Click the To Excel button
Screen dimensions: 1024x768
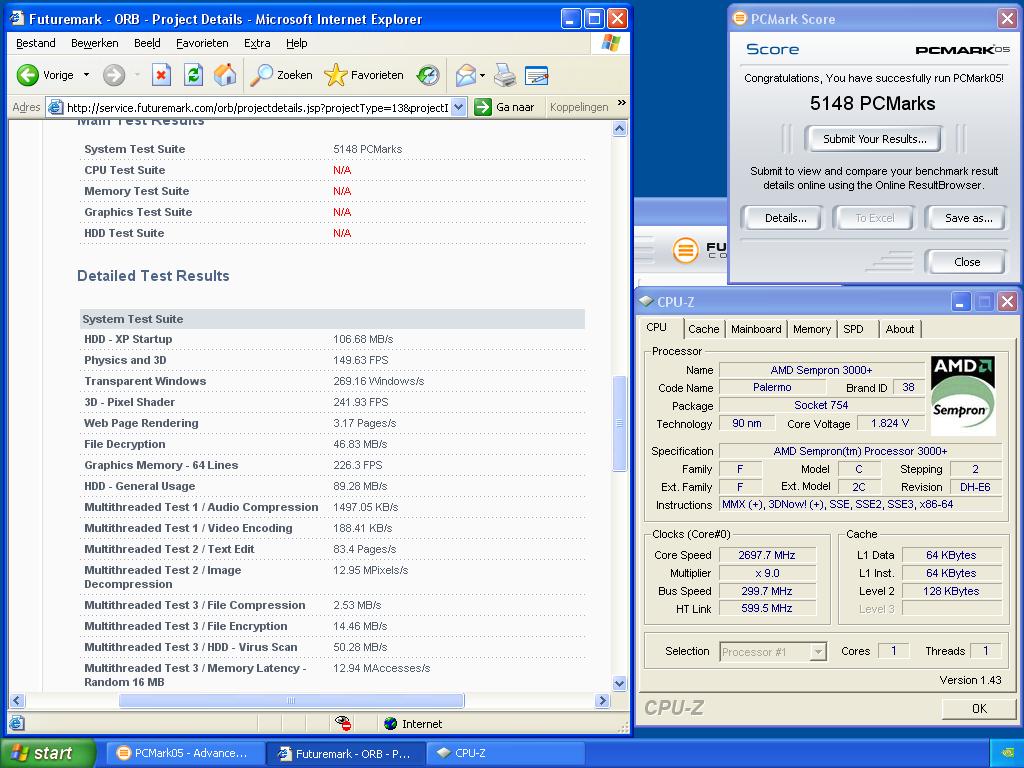point(874,218)
